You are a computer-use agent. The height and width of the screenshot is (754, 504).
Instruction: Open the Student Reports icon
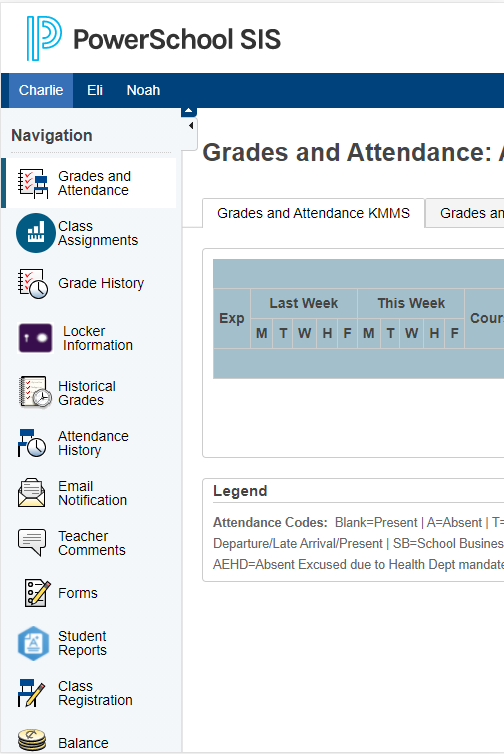pyautogui.click(x=33, y=643)
